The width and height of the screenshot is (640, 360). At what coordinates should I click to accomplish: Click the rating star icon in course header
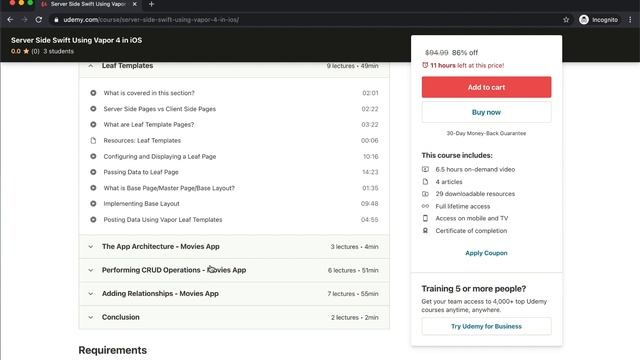tap(26, 51)
